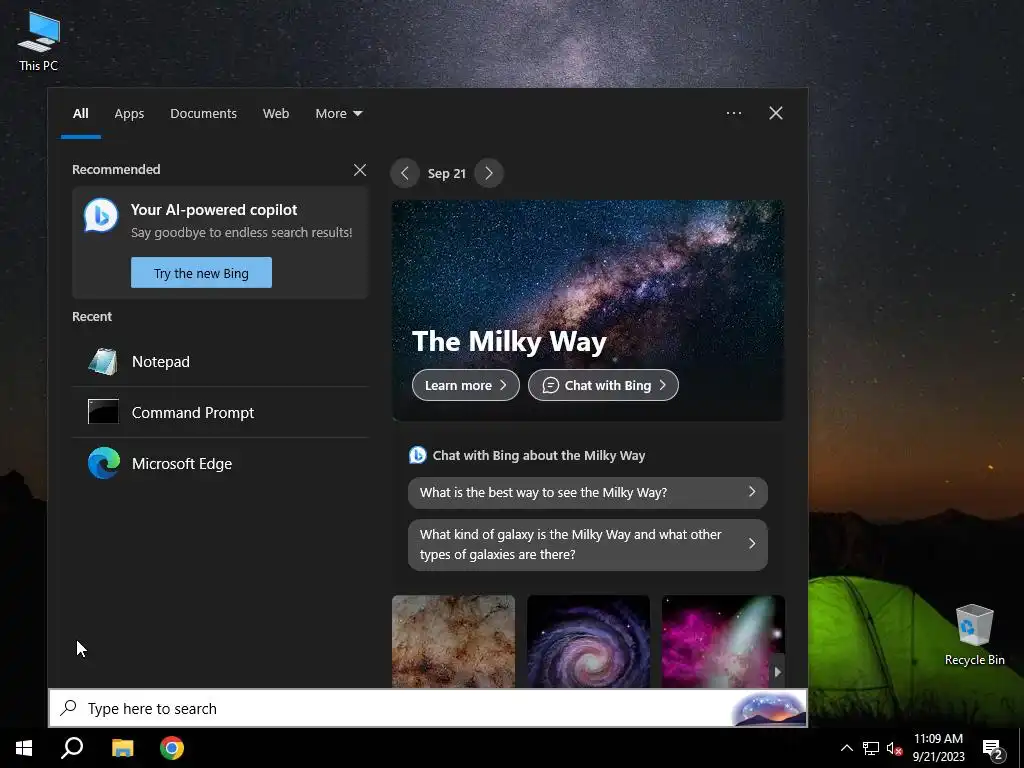Click Learn more button

coord(466,385)
